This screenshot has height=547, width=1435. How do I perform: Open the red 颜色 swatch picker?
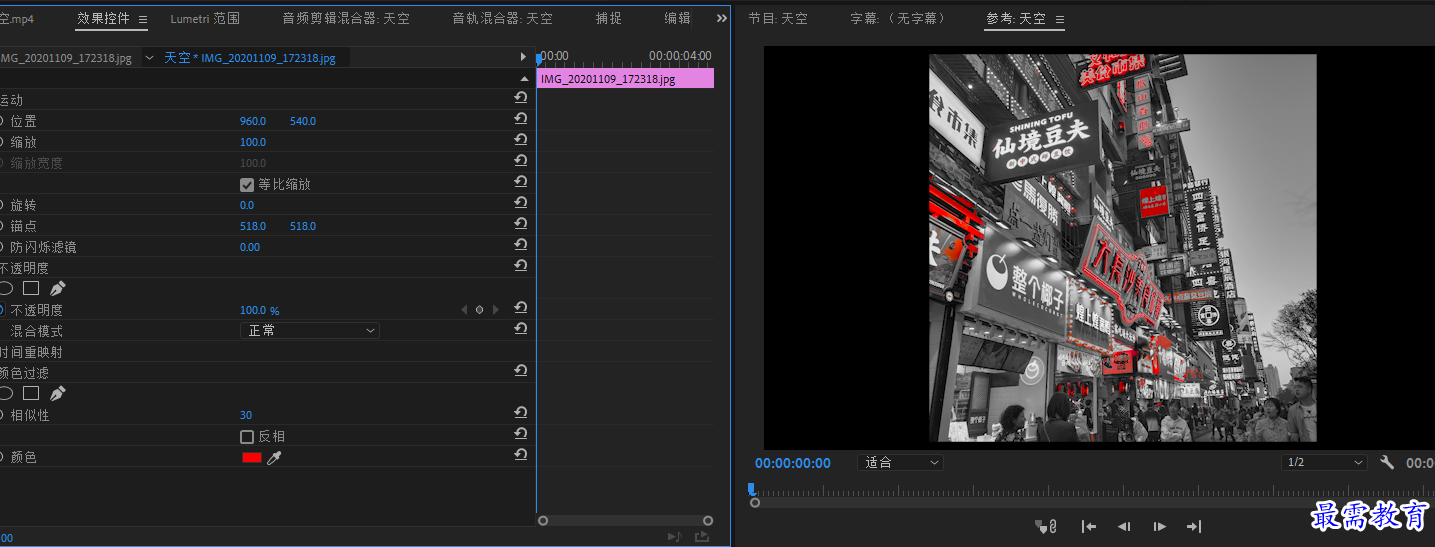[251, 457]
